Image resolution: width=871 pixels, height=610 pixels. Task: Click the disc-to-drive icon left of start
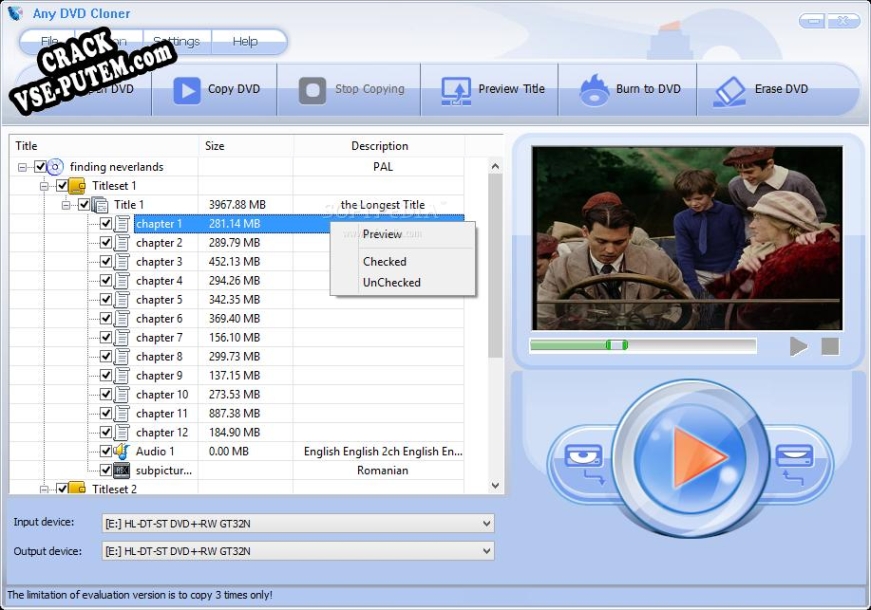coord(584,462)
